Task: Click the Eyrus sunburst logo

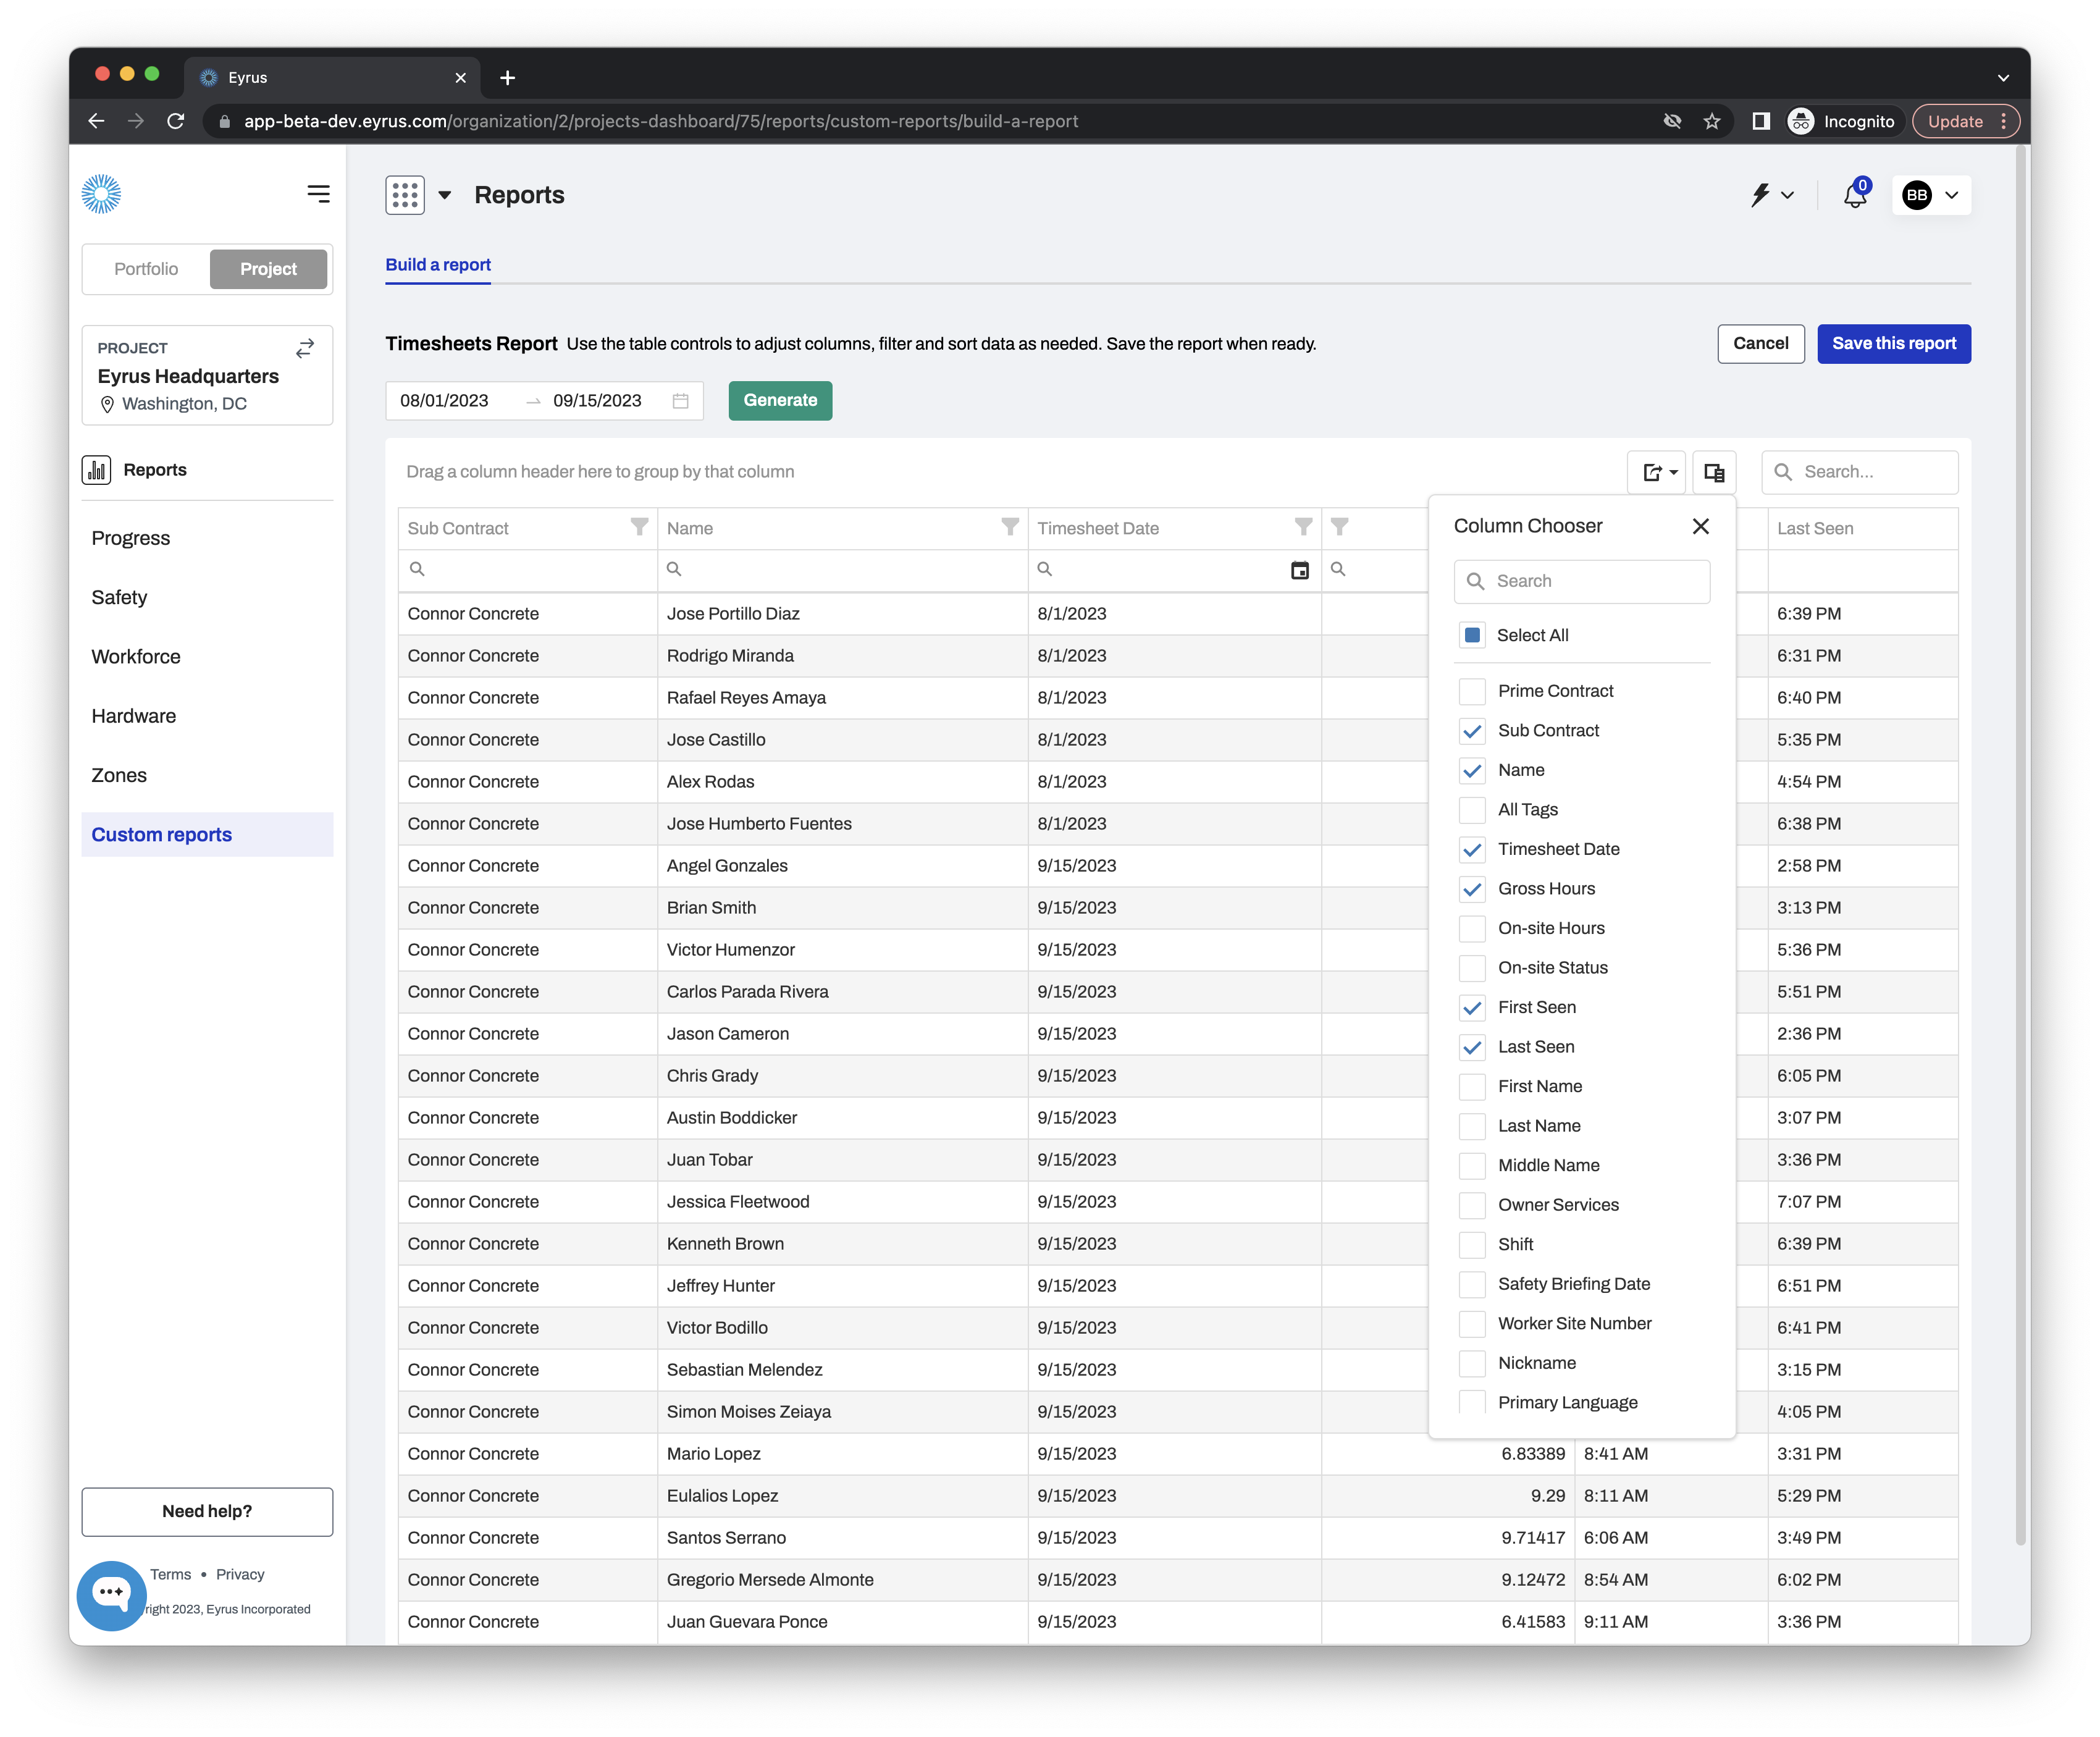Action: point(101,194)
